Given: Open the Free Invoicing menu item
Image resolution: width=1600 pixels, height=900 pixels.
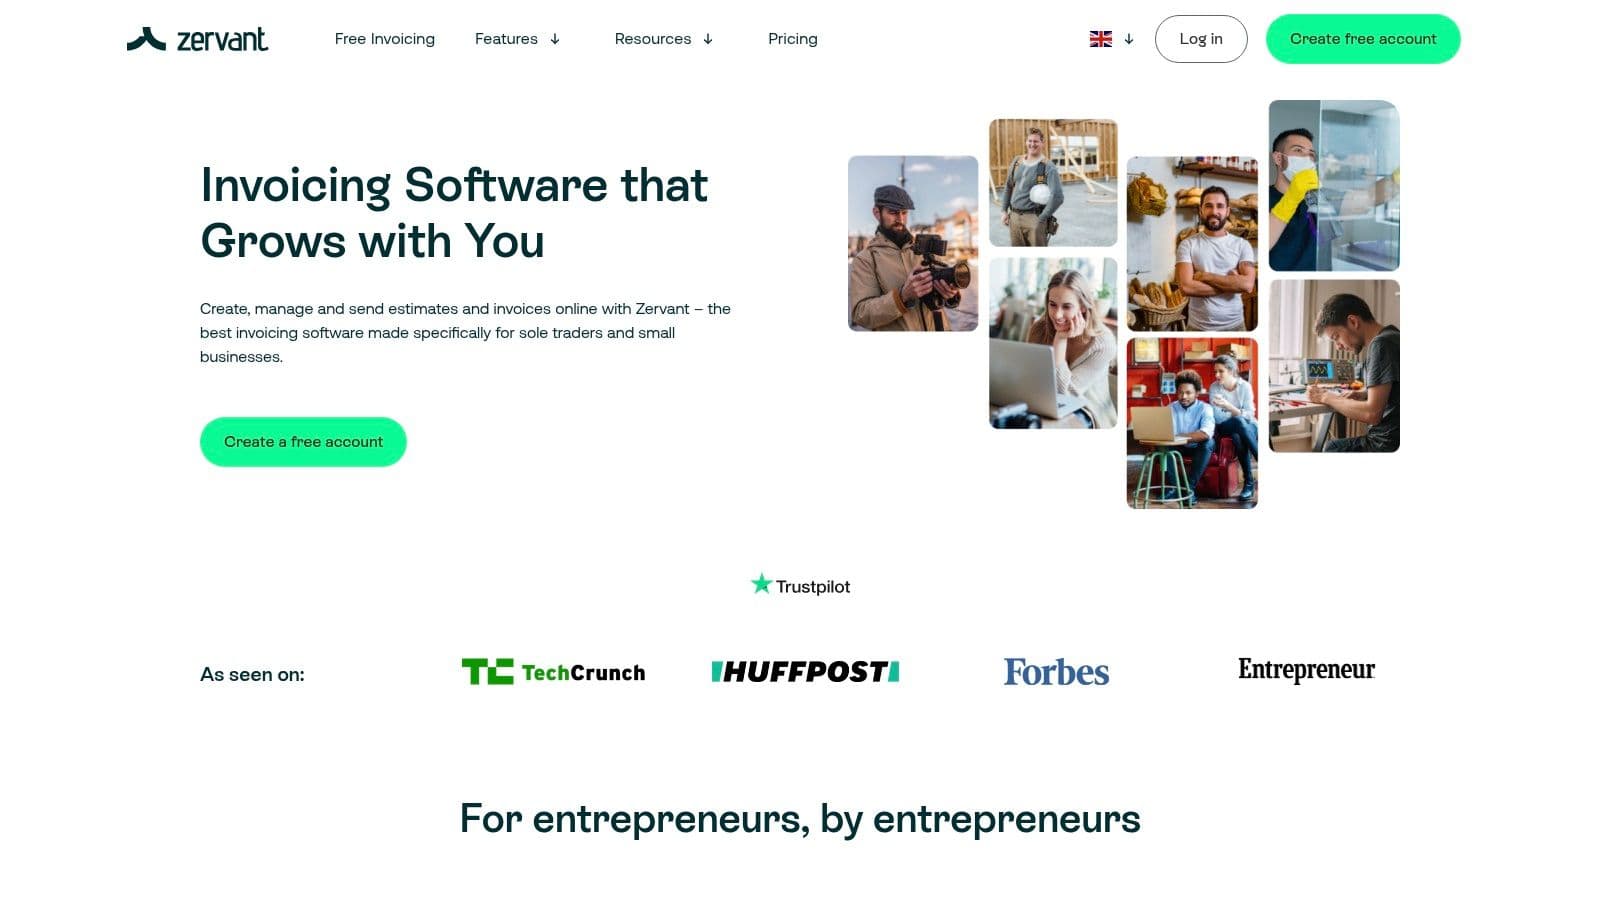Looking at the screenshot, I should pos(385,39).
